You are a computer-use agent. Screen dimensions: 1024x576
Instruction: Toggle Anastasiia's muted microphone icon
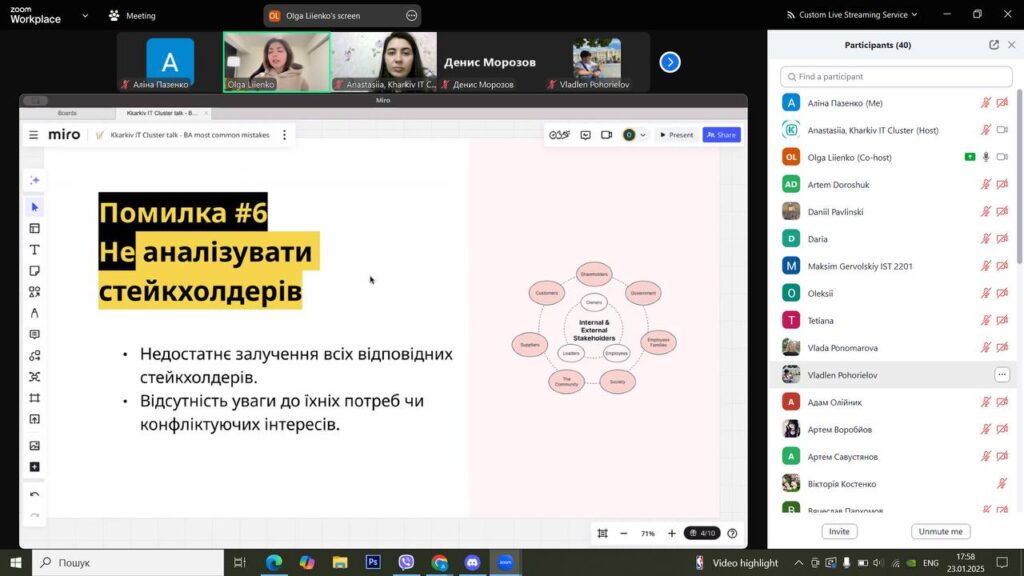986,130
